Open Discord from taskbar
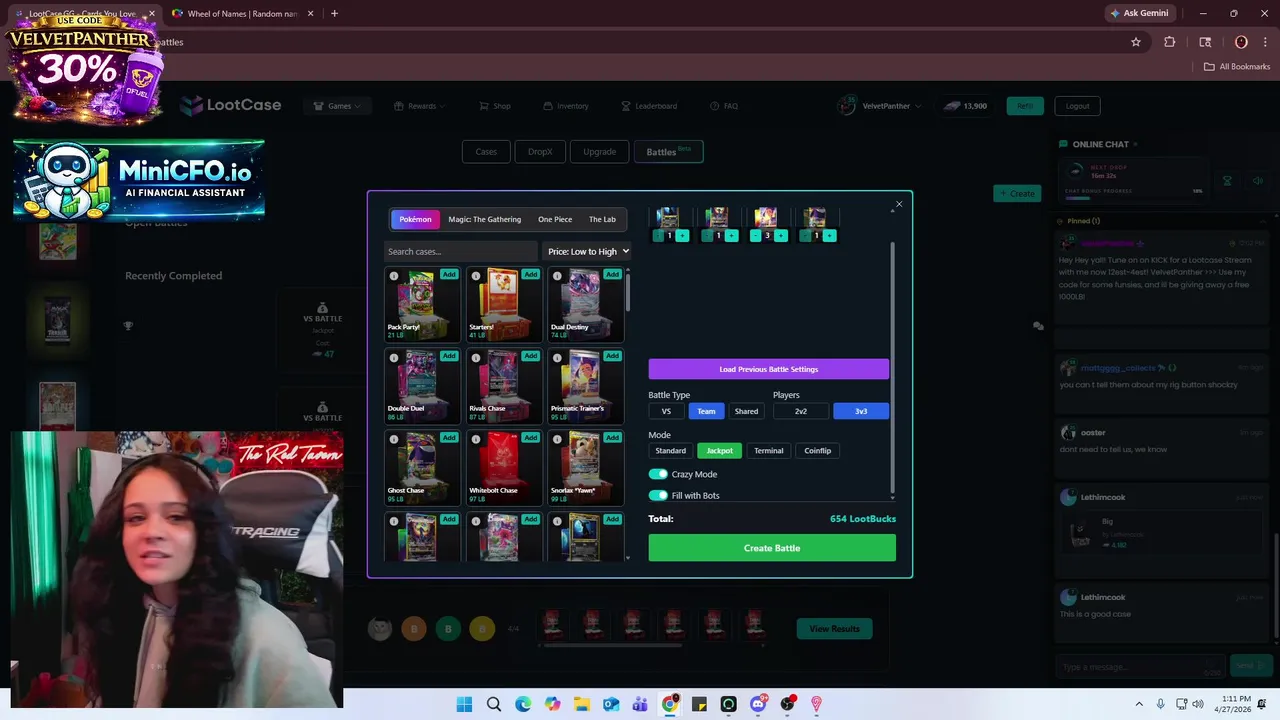 tap(758, 704)
